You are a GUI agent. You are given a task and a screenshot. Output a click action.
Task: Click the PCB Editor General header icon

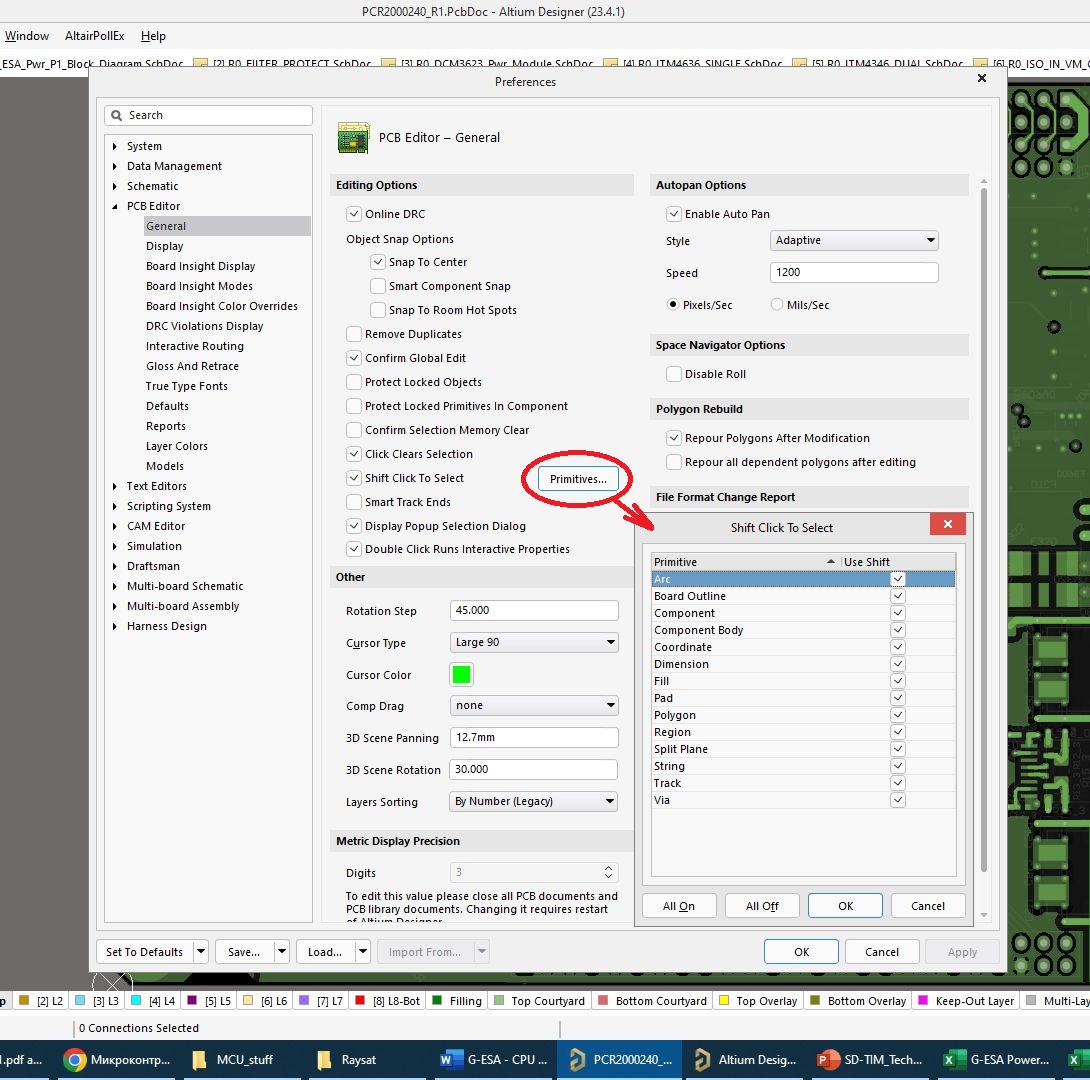353,138
